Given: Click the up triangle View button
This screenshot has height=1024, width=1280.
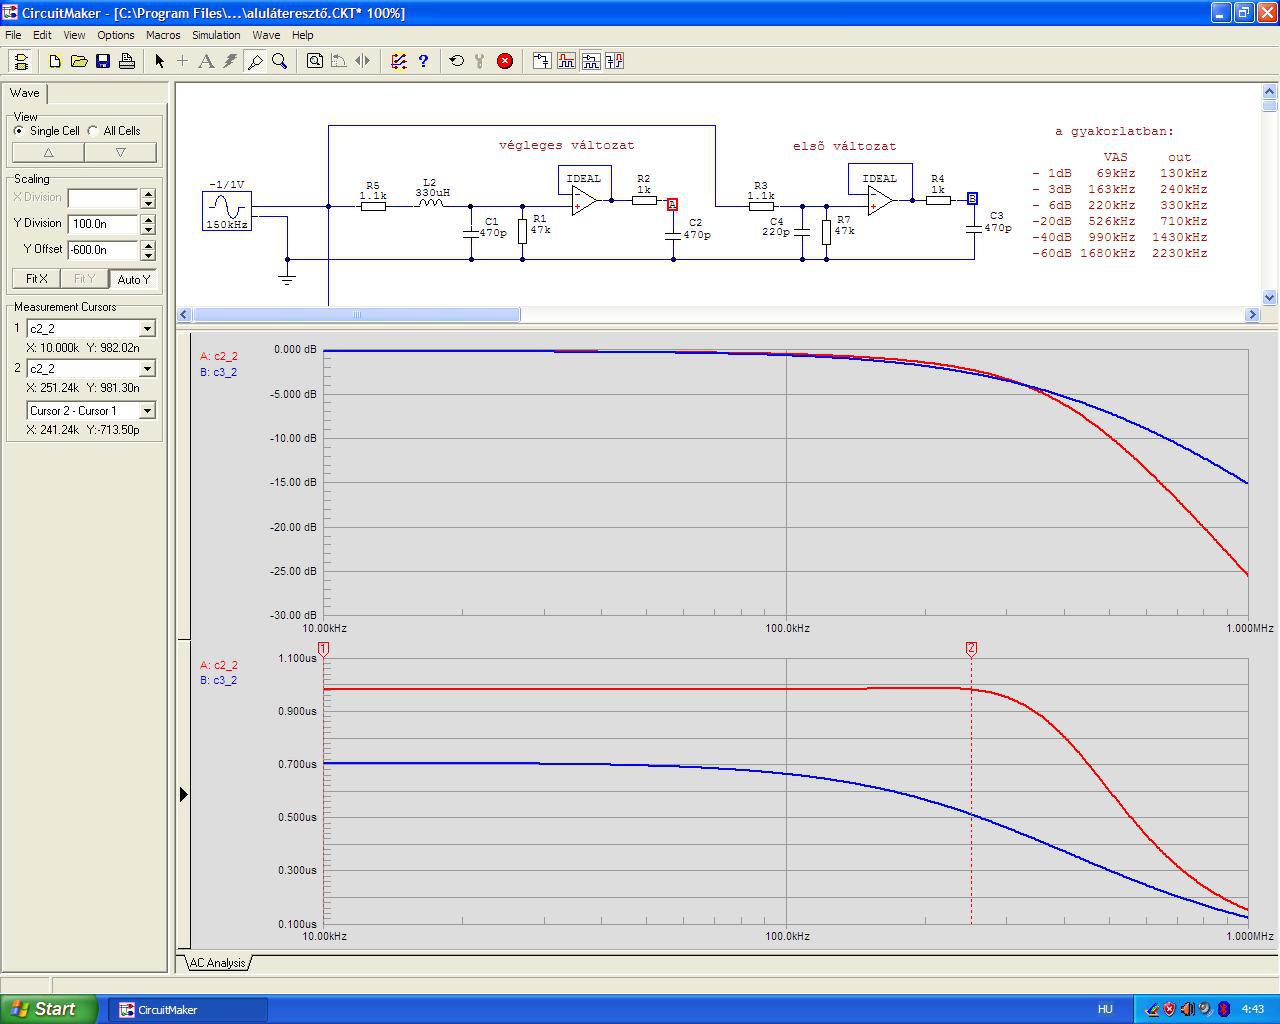Looking at the screenshot, I should click(x=48, y=152).
